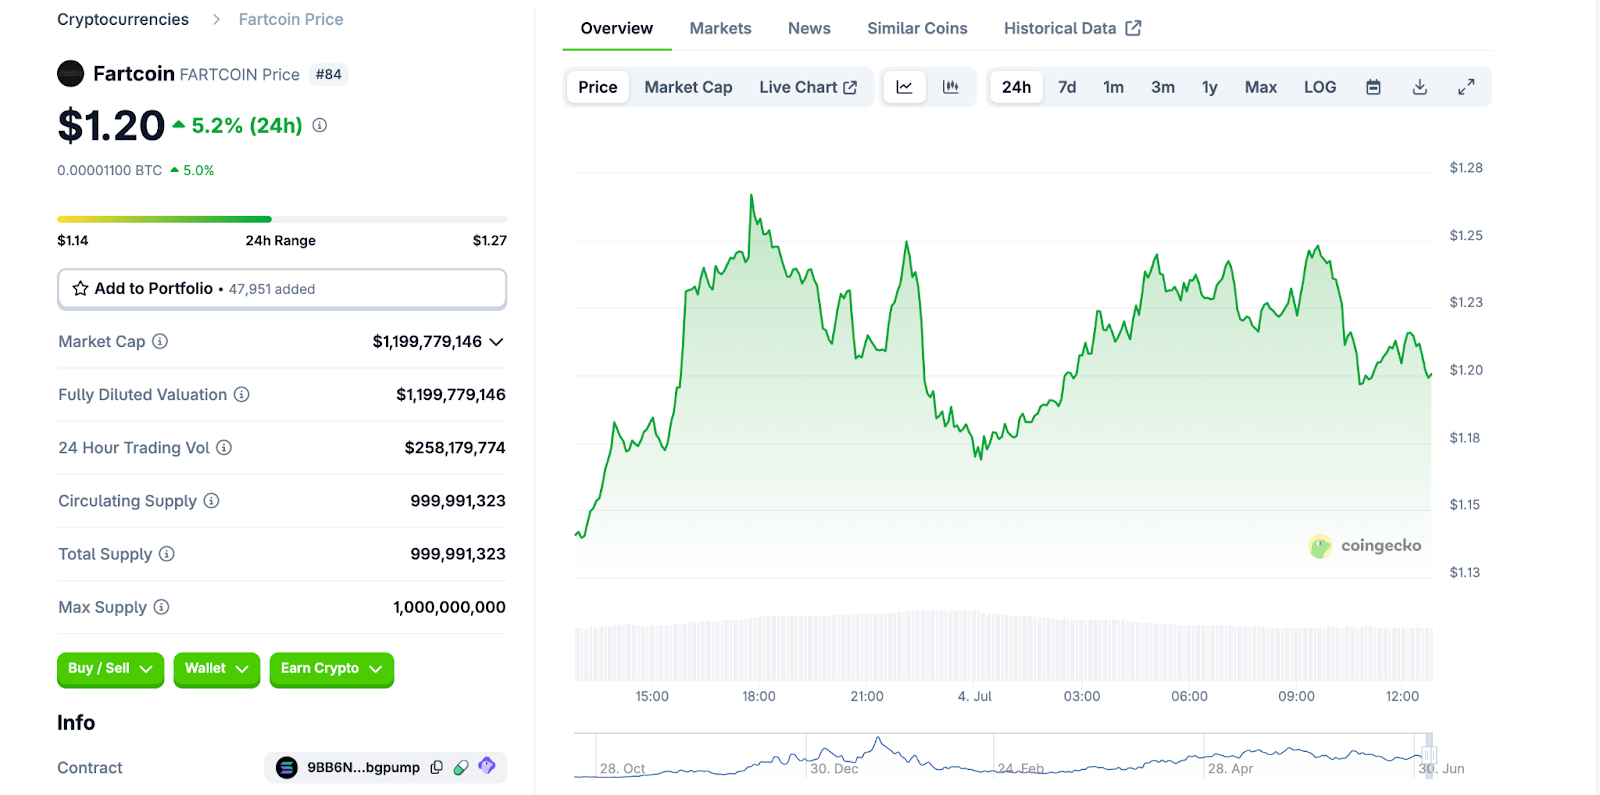1600x795 pixels.
Task: Click the $1.14 24h low value
Action: tap(73, 240)
